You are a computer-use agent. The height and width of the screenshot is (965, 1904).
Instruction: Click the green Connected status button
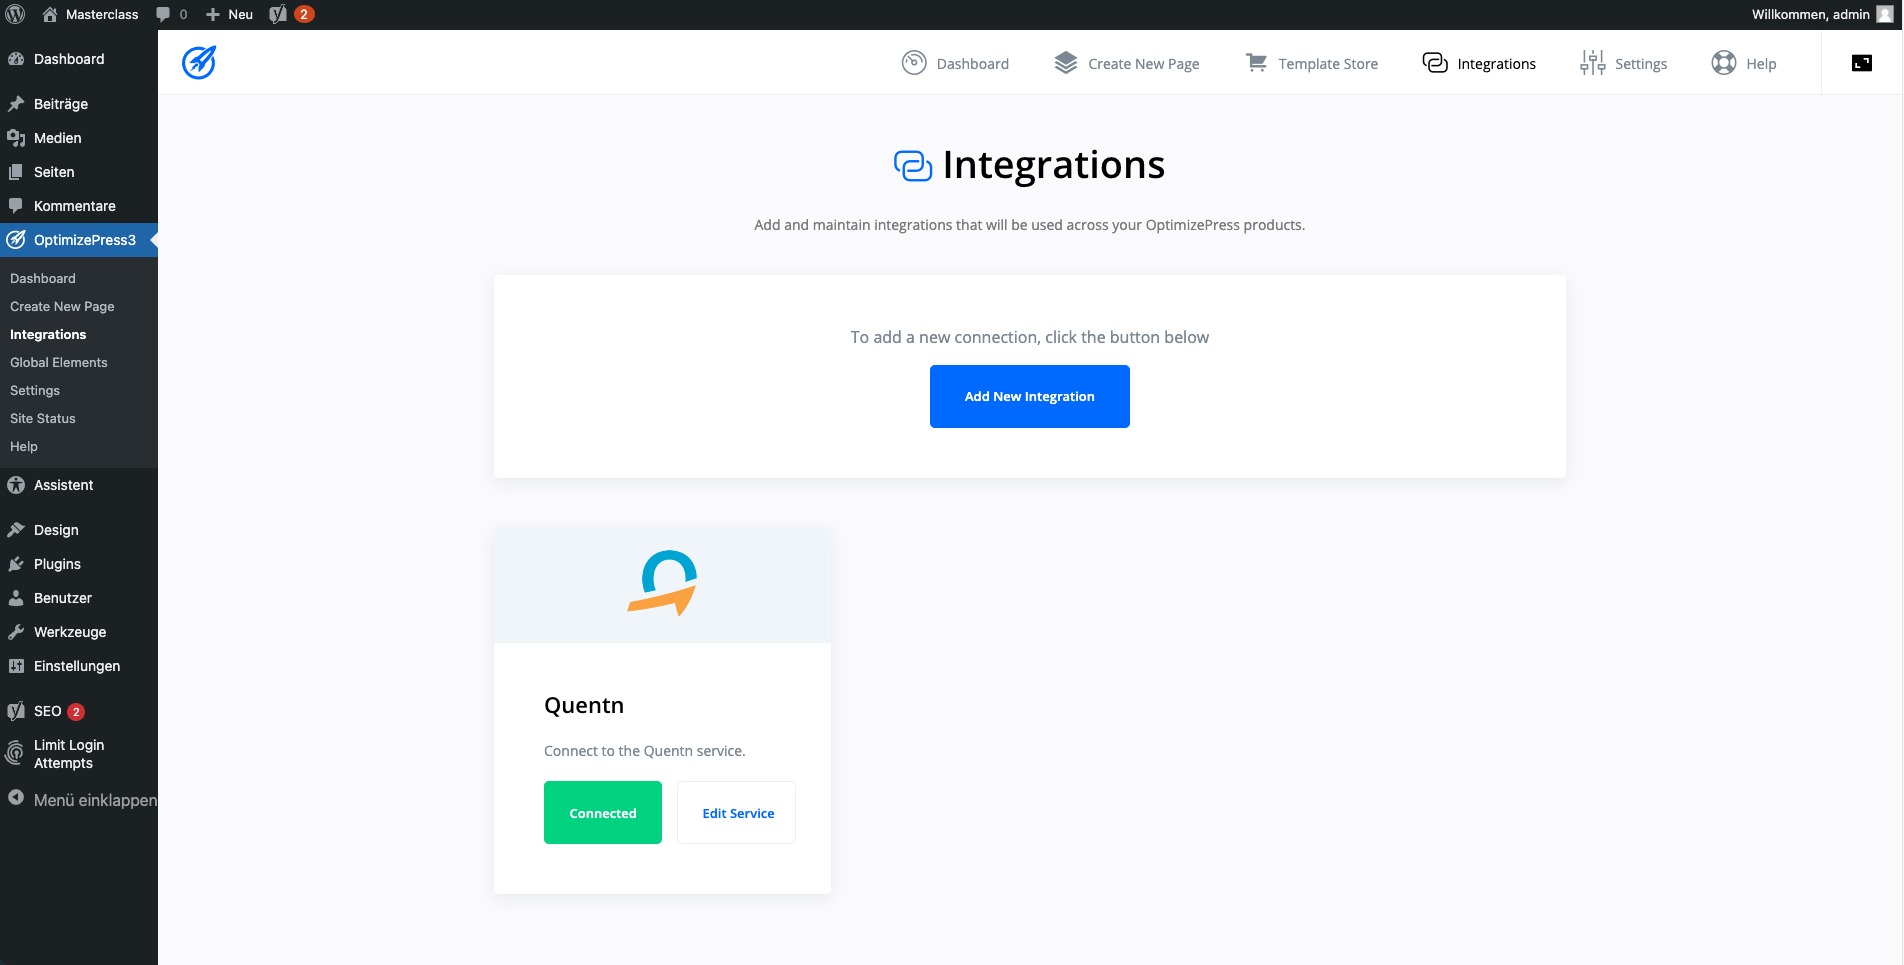(x=603, y=813)
